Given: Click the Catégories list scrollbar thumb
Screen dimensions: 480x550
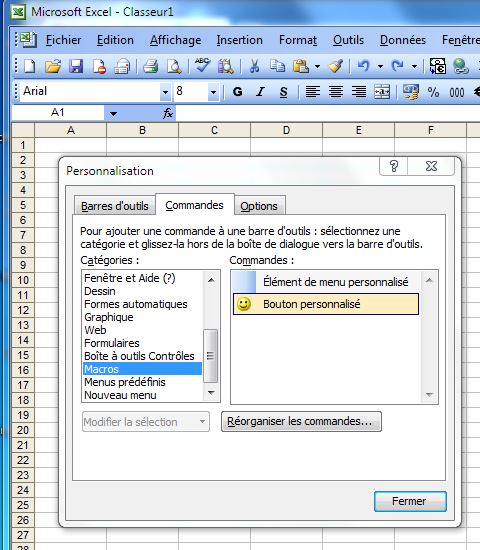Looking at the screenshot, I should pos(211,356).
